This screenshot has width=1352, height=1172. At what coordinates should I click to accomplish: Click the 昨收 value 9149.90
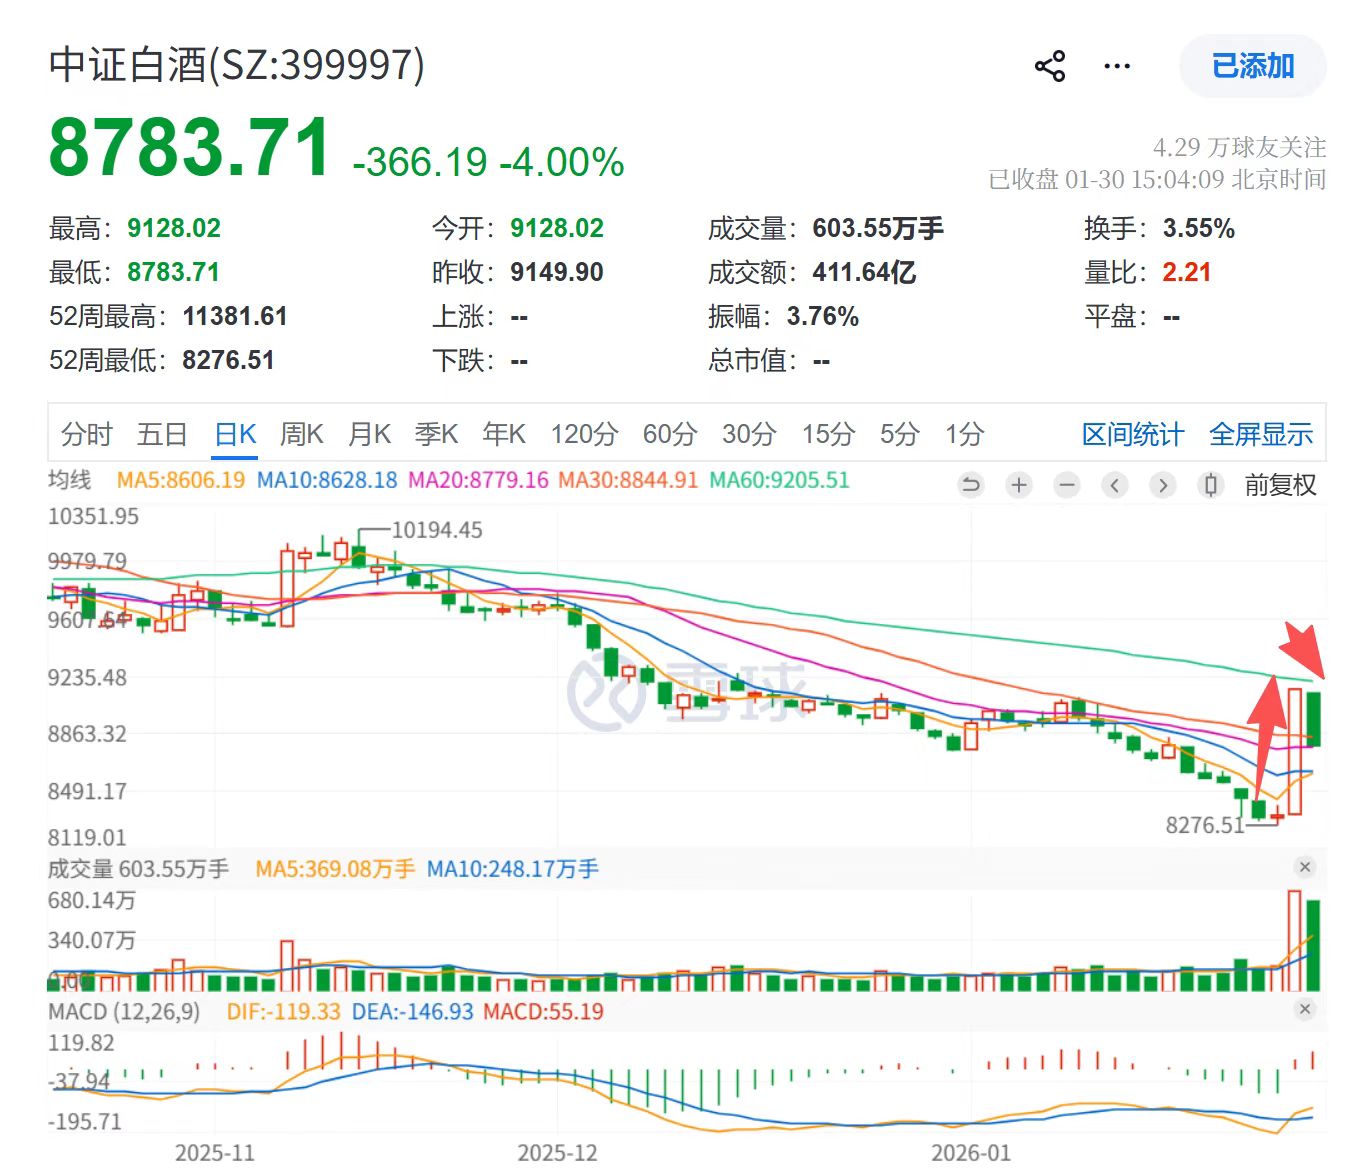point(557,273)
